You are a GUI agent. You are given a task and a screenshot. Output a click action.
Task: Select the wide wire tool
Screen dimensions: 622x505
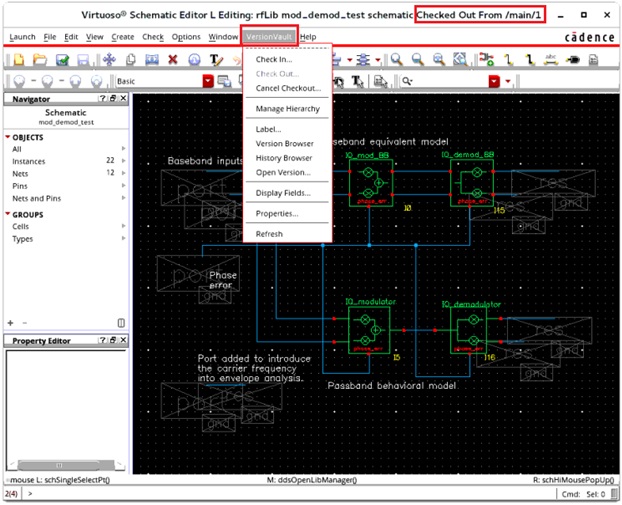(529, 60)
